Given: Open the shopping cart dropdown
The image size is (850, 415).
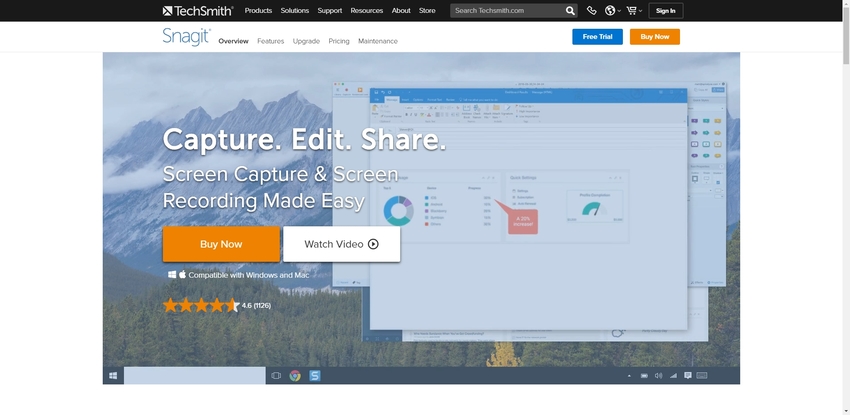Looking at the screenshot, I should 634,10.
